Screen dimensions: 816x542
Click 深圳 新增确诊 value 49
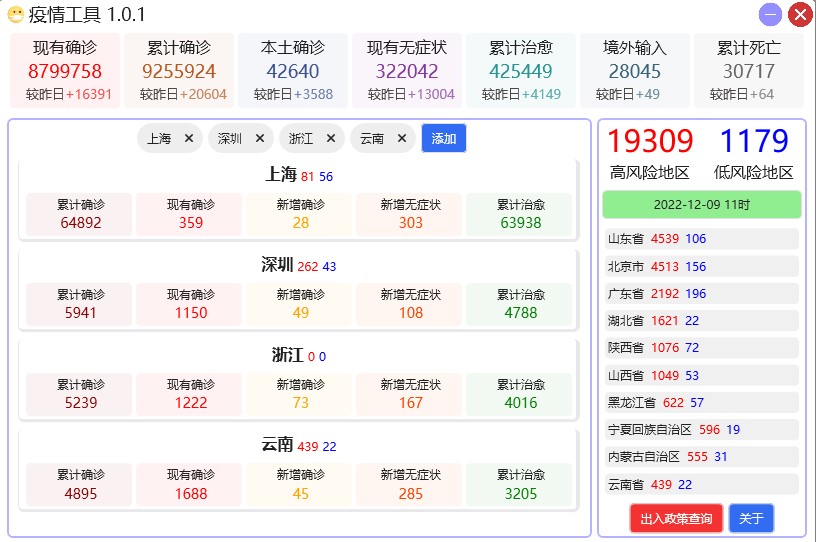click(x=301, y=313)
